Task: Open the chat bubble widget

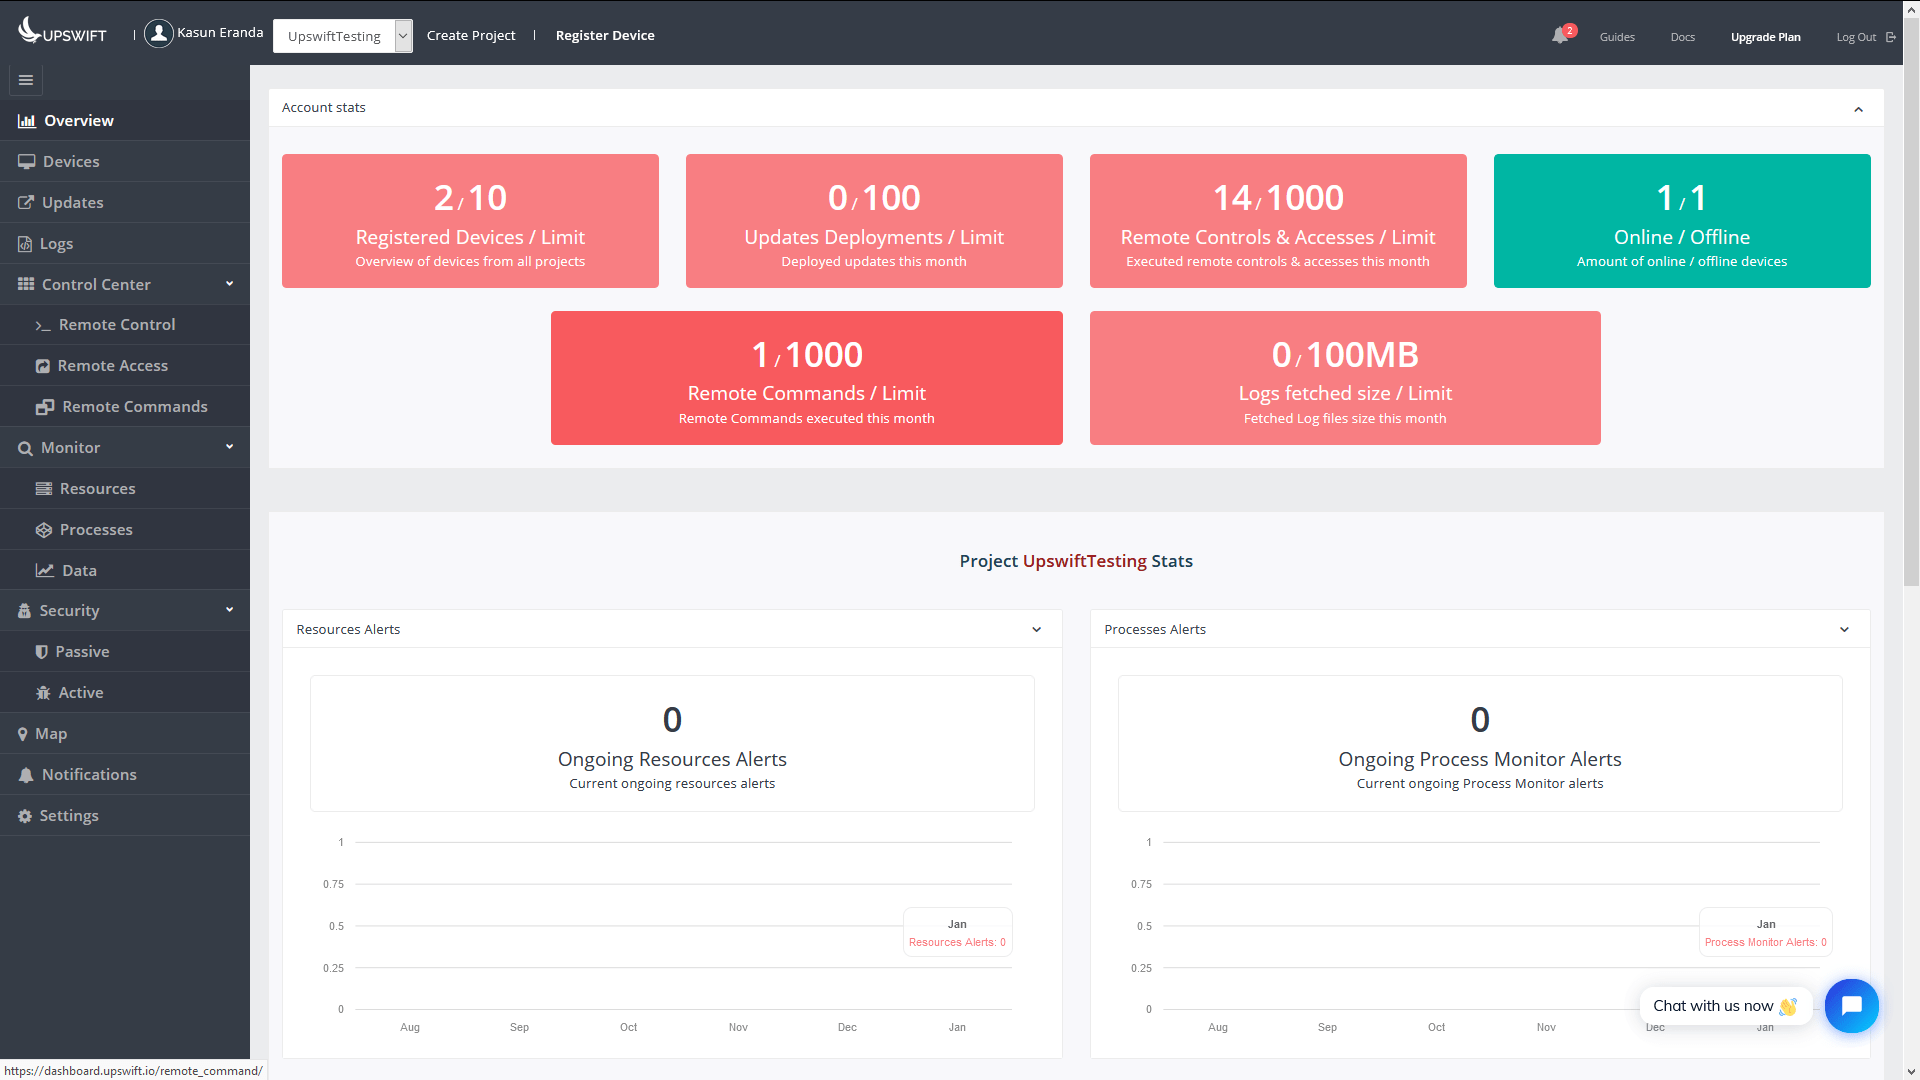Action: point(1852,1006)
